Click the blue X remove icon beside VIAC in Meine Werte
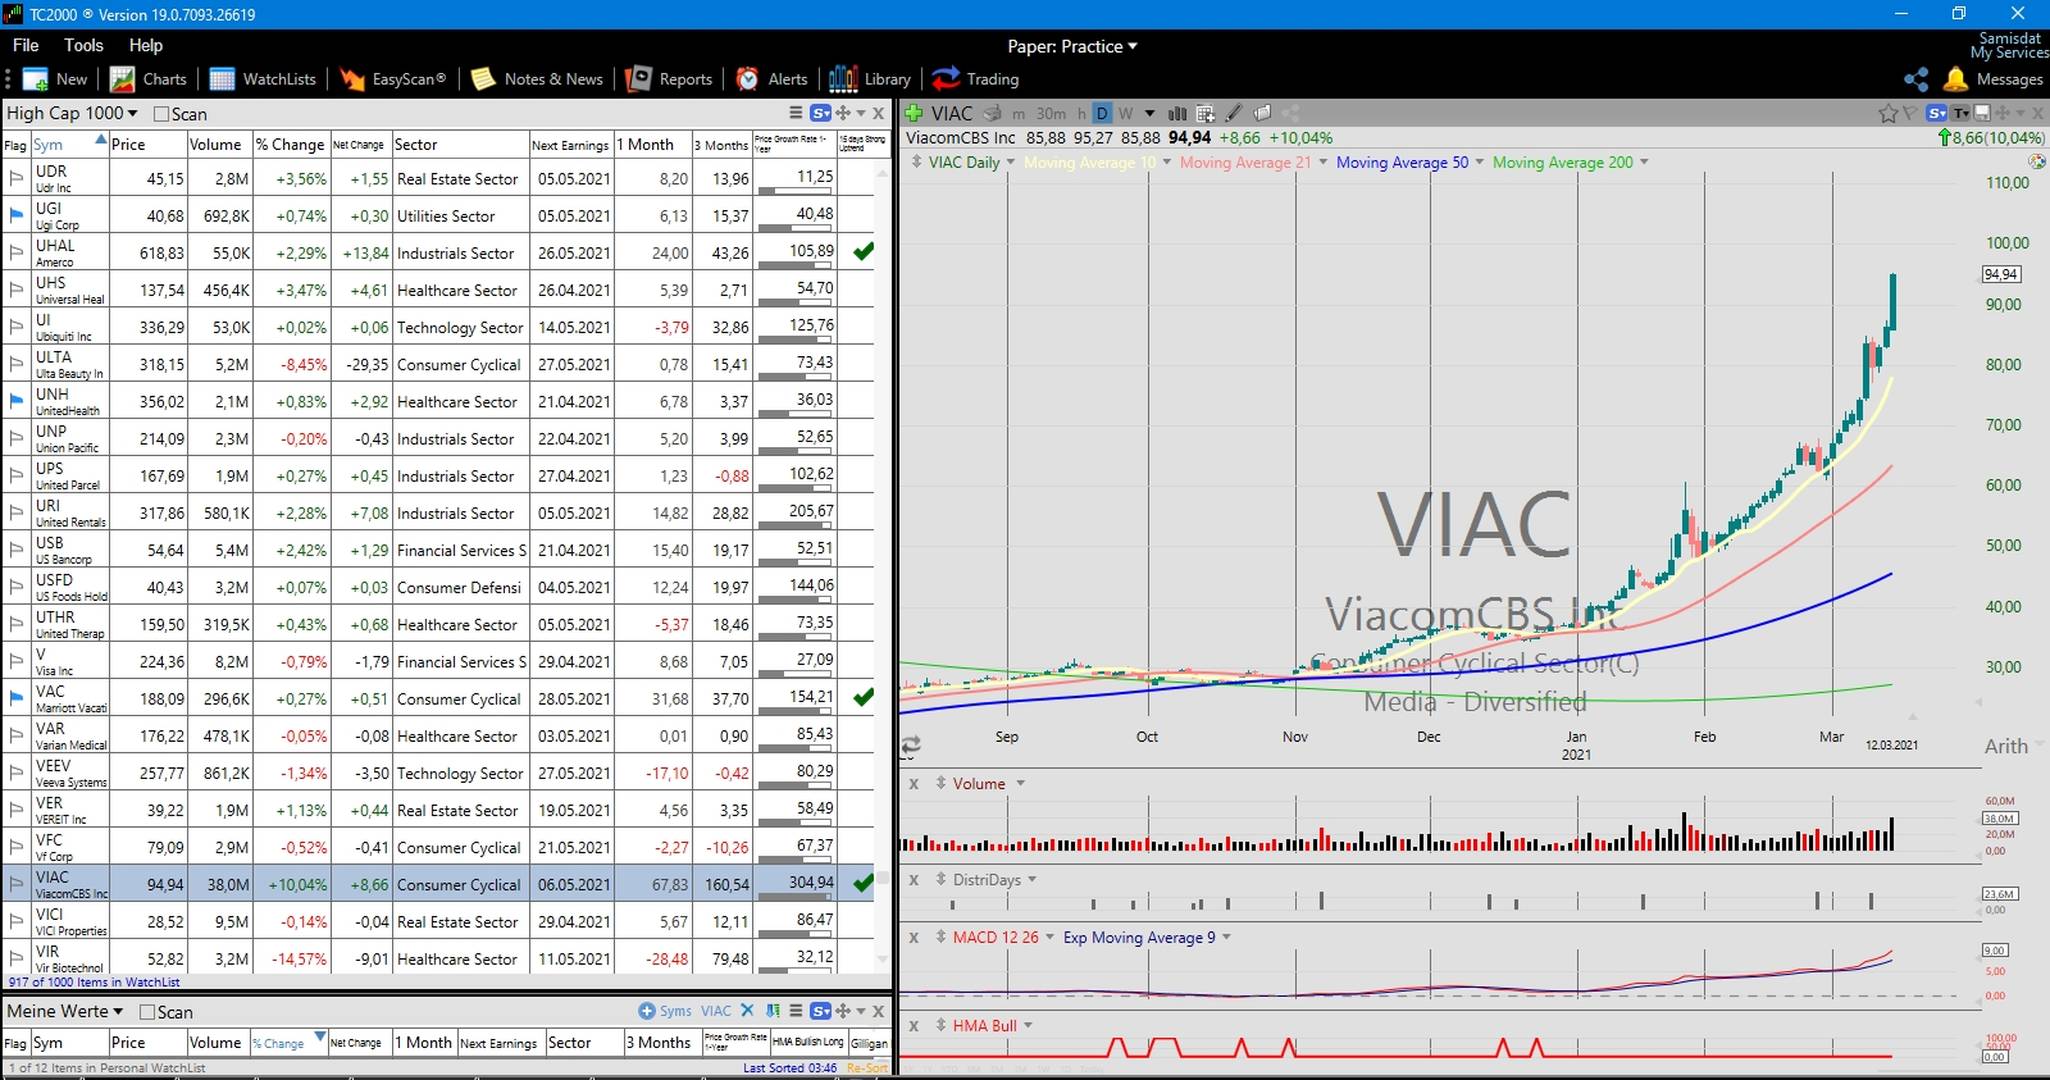 point(746,1011)
